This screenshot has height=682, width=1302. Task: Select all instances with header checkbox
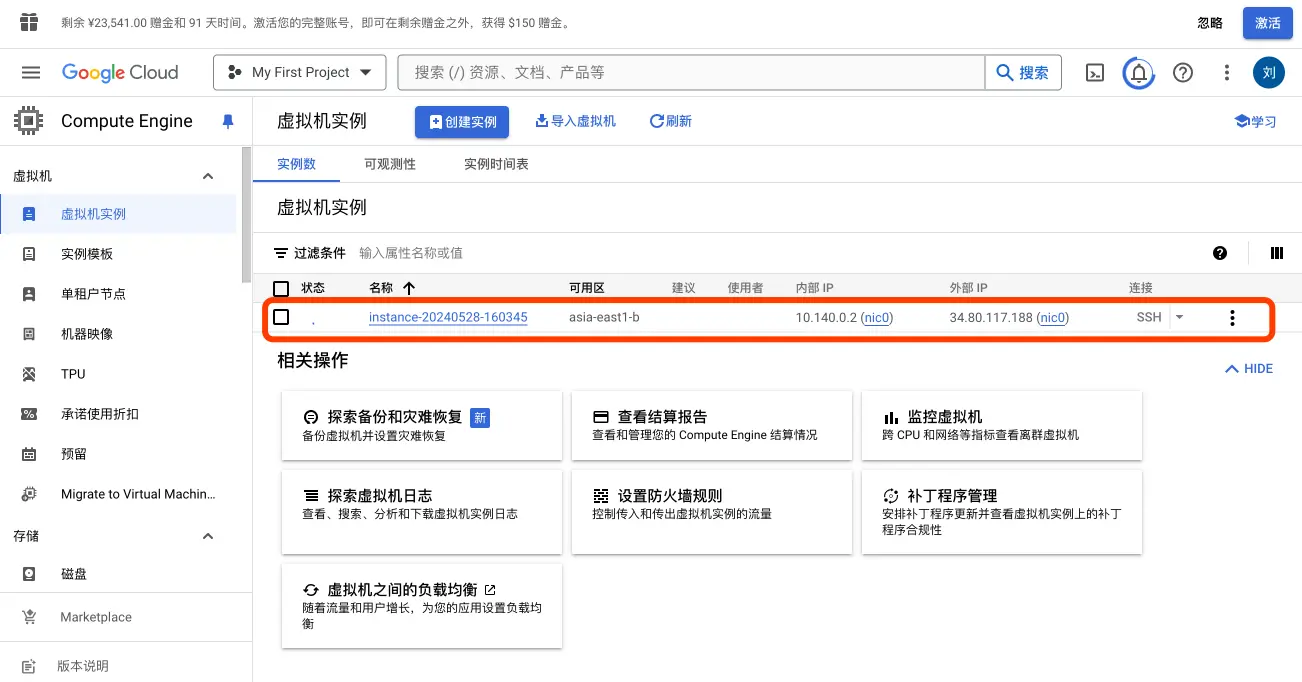(281, 289)
